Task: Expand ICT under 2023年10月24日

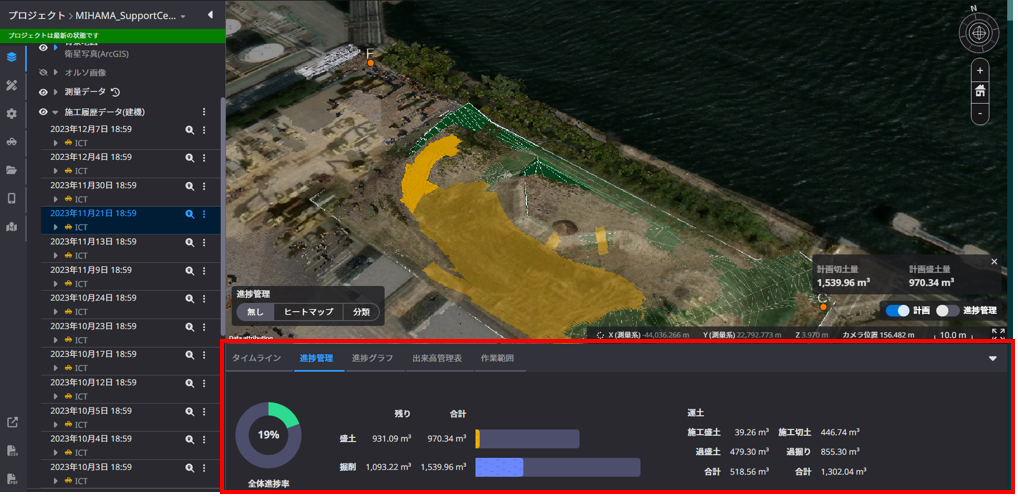Action: pyautogui.click(x=56, y=312)
